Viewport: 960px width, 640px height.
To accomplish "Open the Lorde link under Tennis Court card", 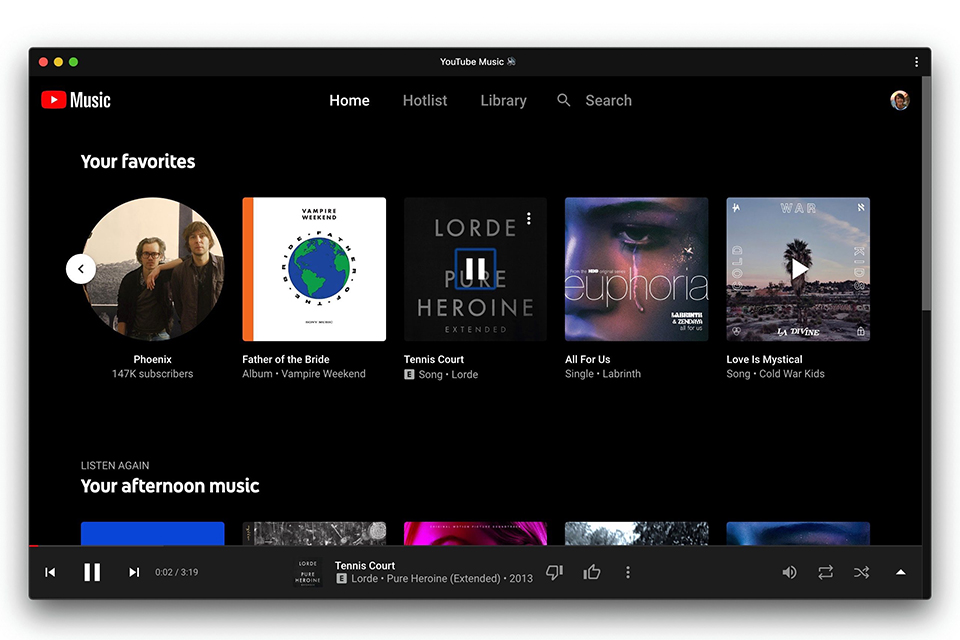I will tap(465, 374).
